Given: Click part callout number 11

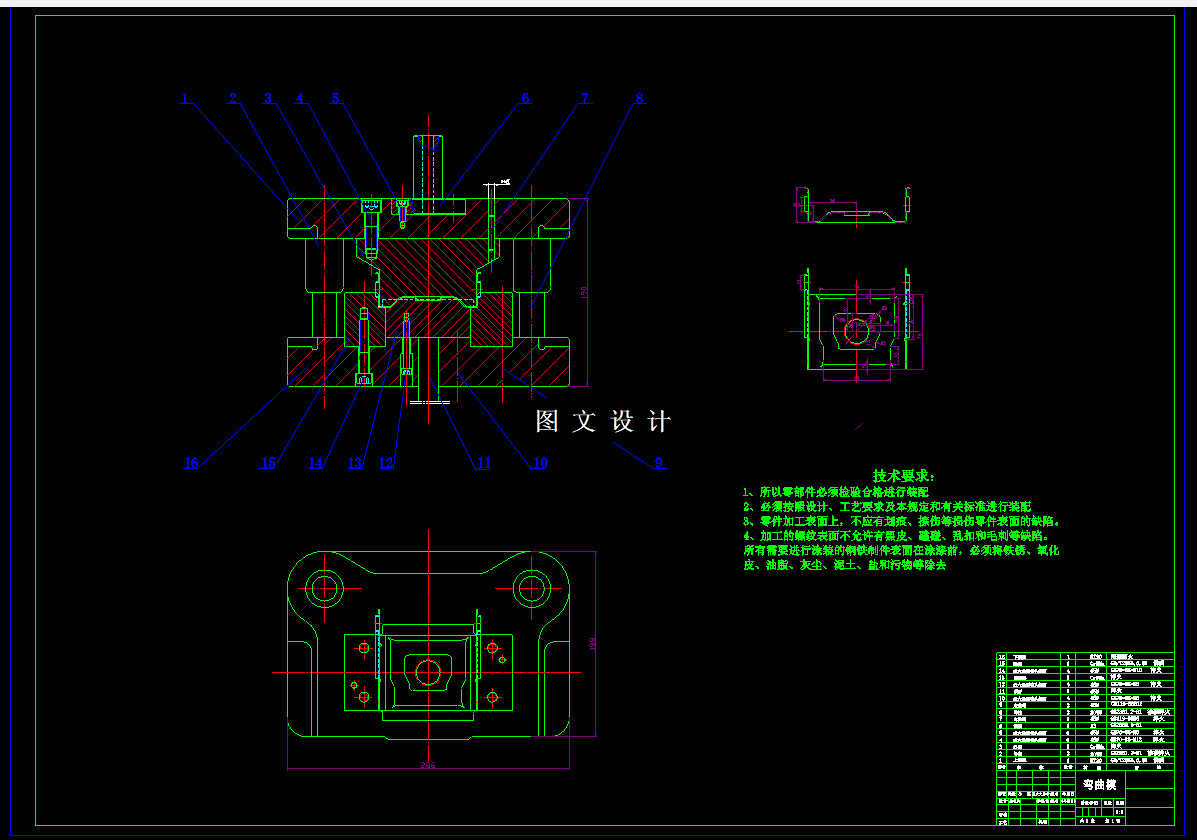Looking at the screenshot, I should point(483,463).
